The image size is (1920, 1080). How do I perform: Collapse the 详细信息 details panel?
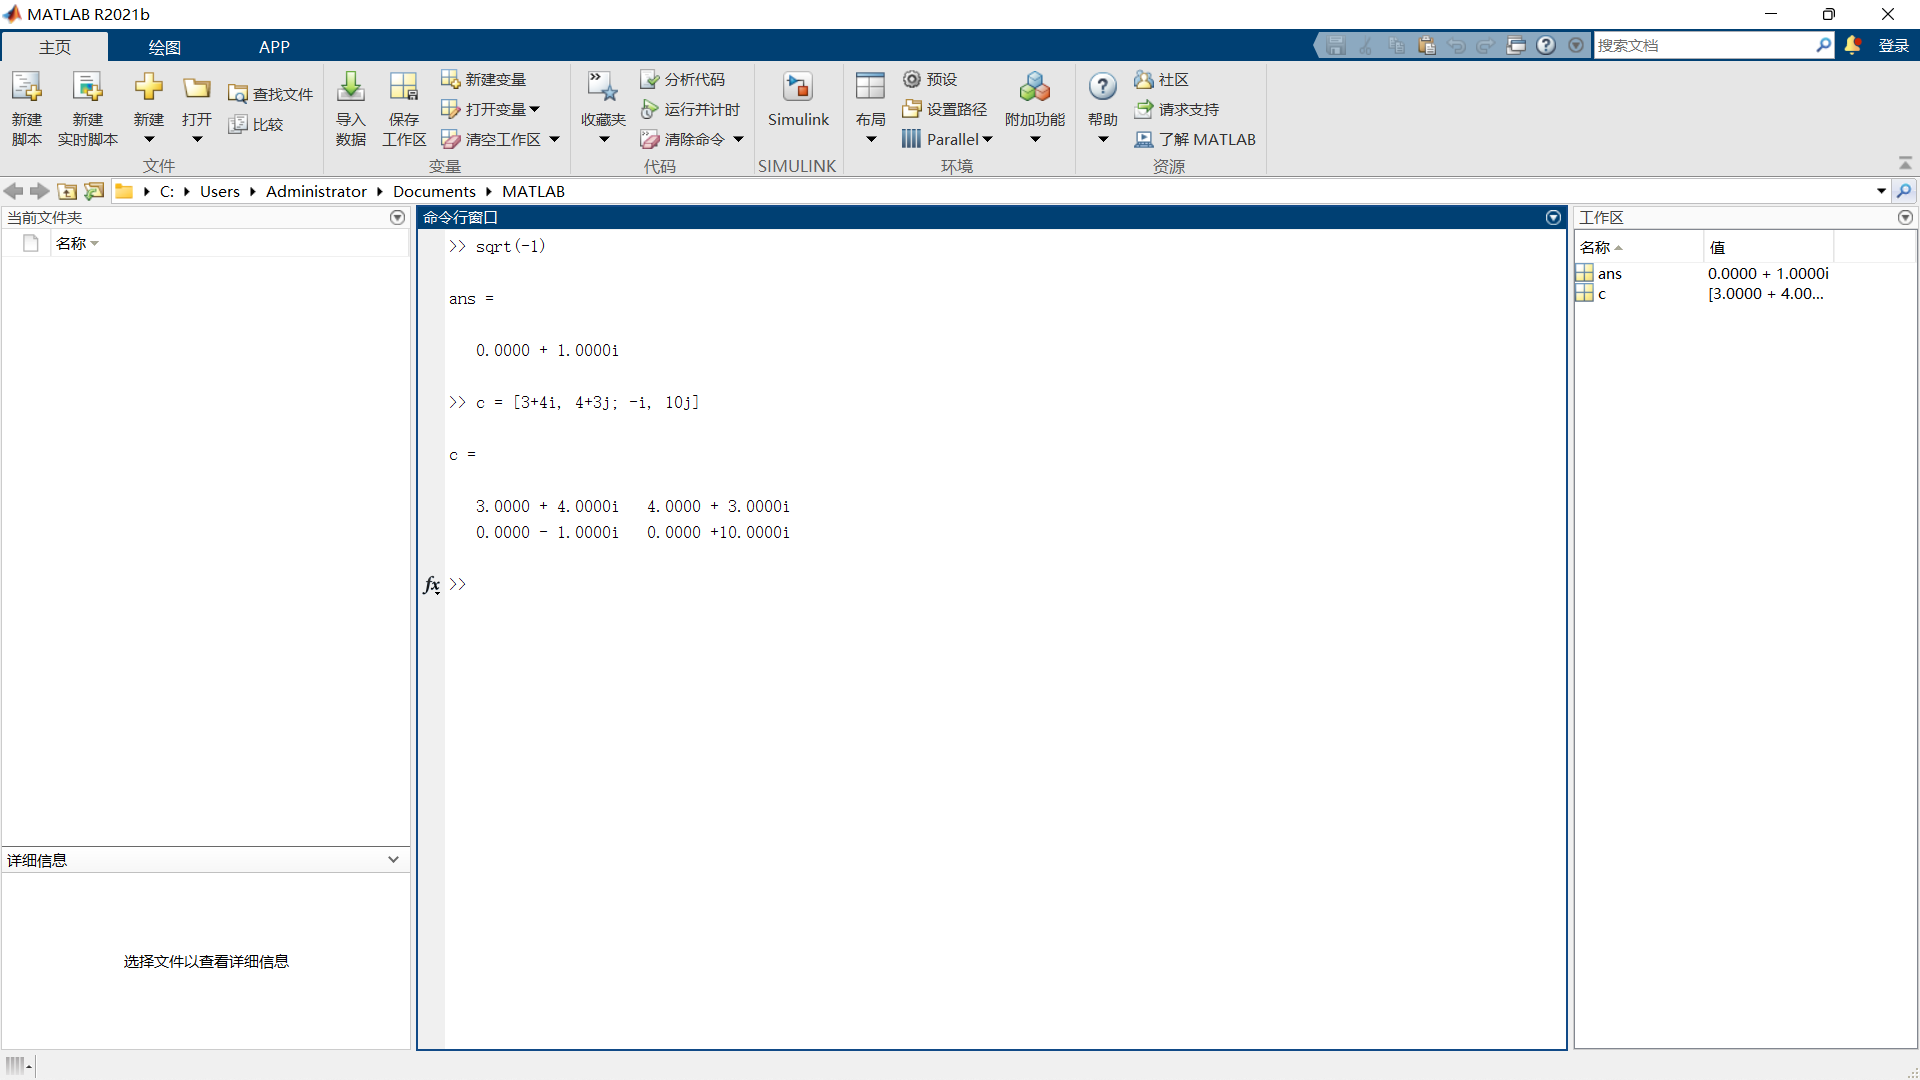[x=393, y=859]
